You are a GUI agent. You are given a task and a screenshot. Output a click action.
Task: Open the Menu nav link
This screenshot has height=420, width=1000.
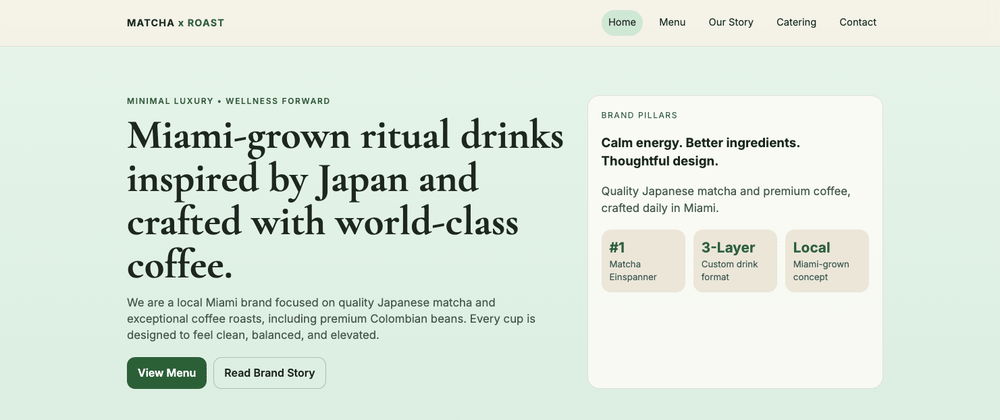[x=672, y=22]
